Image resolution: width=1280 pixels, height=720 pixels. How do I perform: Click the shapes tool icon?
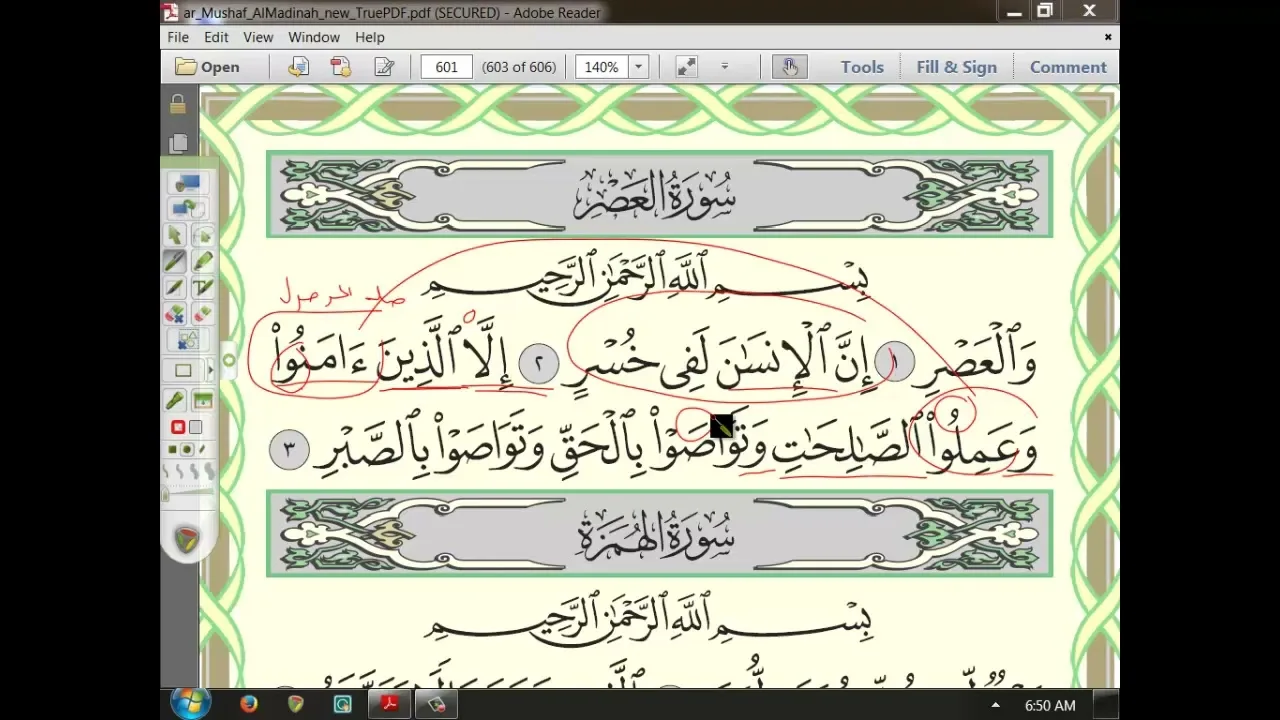(187, 341)
